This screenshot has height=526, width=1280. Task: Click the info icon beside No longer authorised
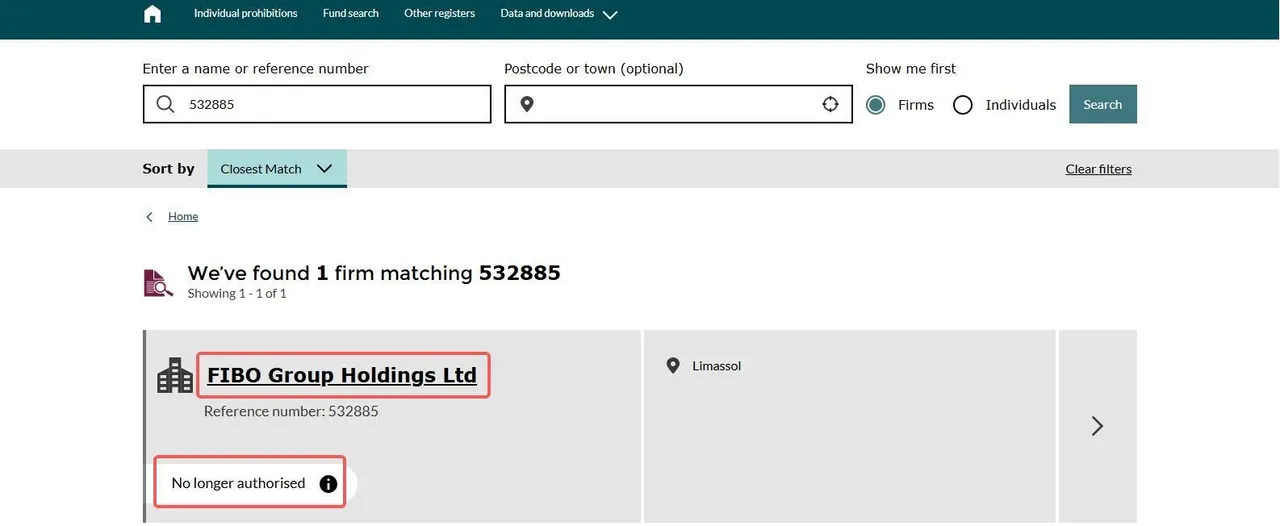(x=328, y=484)
